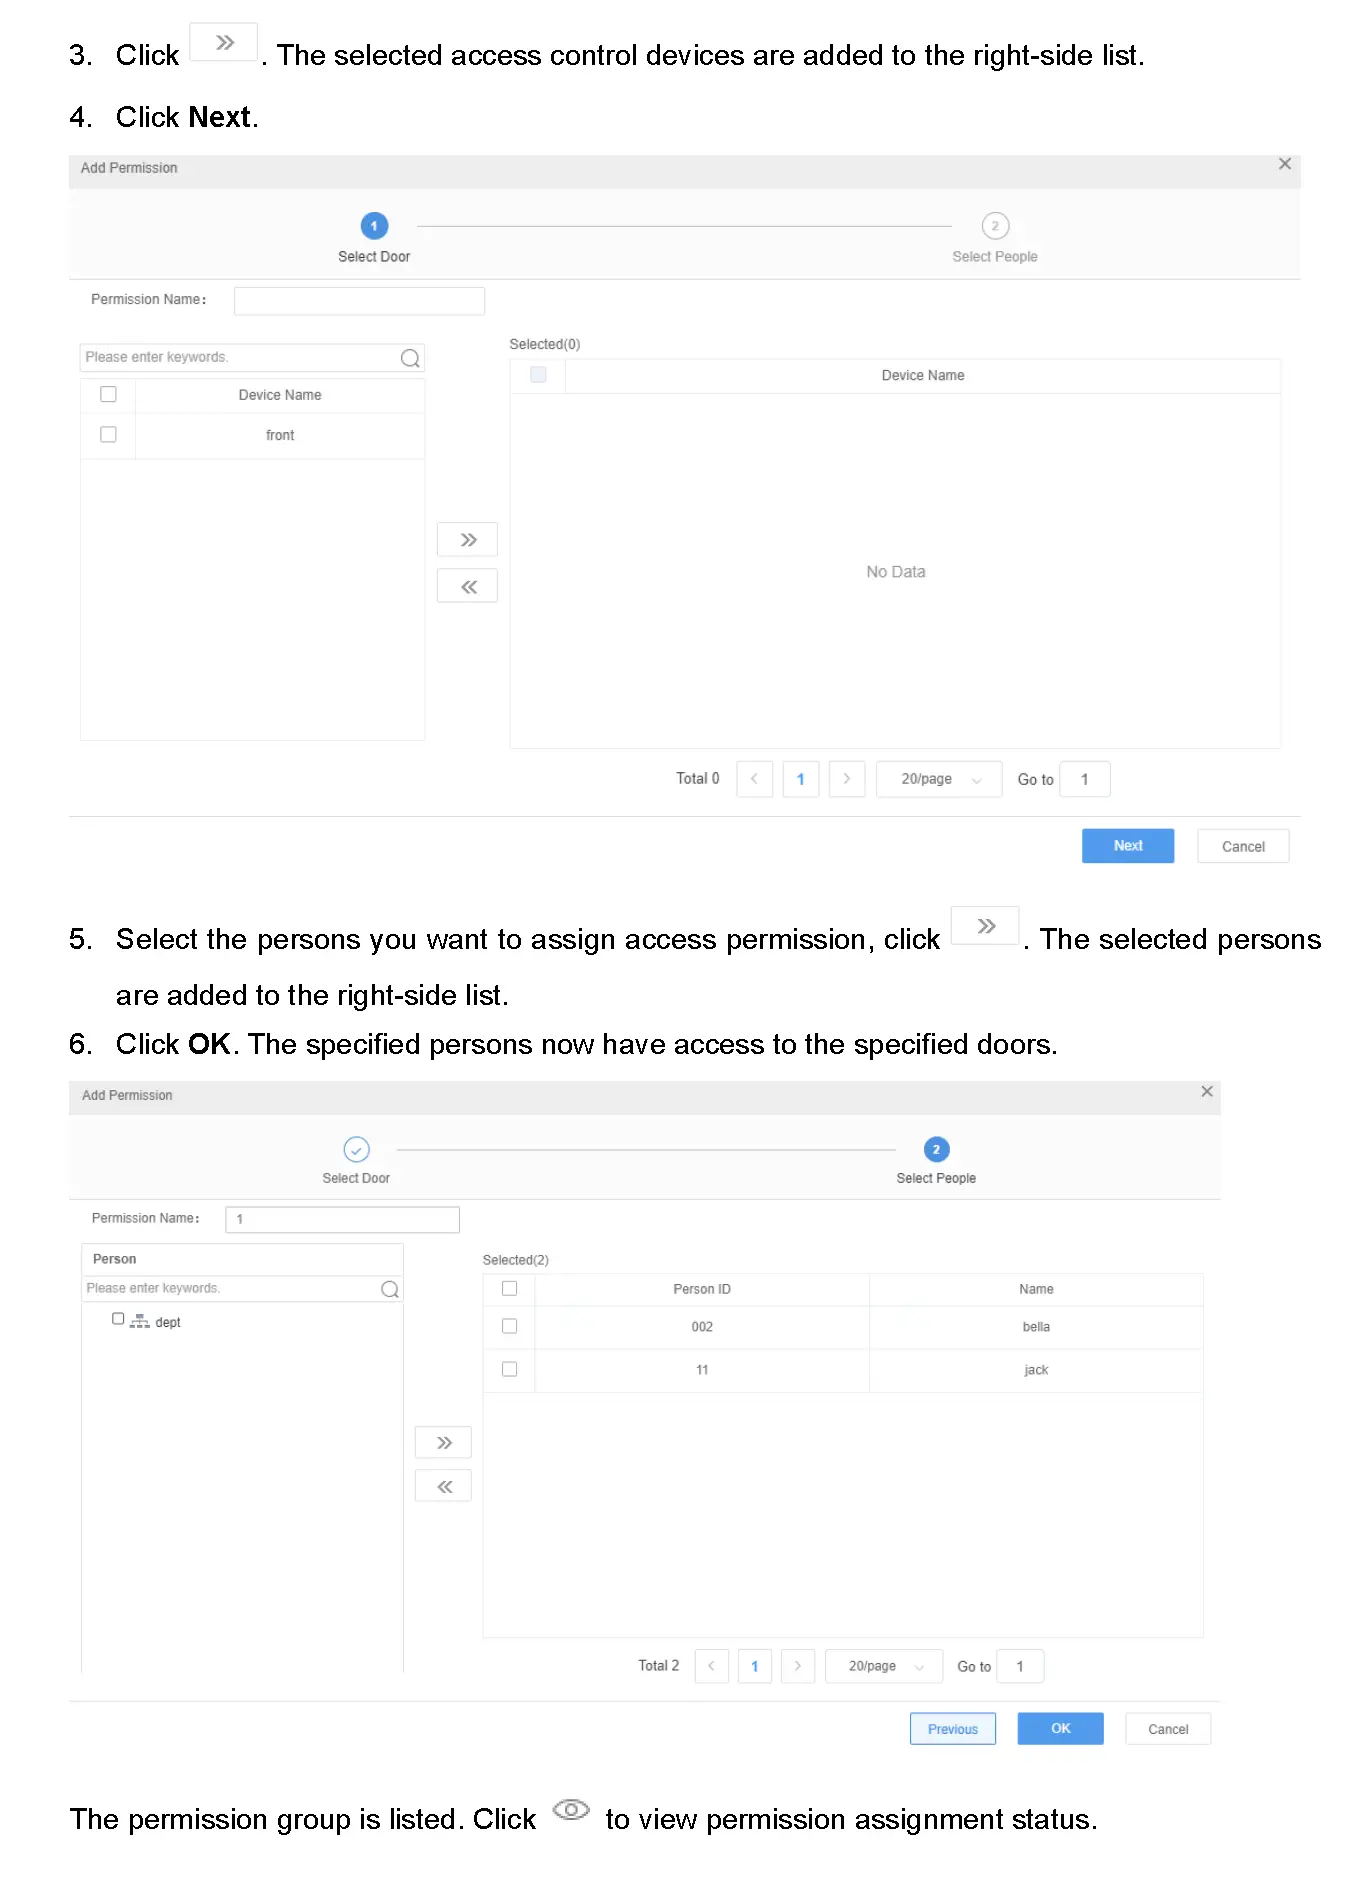The height and width of the screenshot is (1903, 1364).
Task: Click the empty Permission Name input field
Action: click(359, 300)
